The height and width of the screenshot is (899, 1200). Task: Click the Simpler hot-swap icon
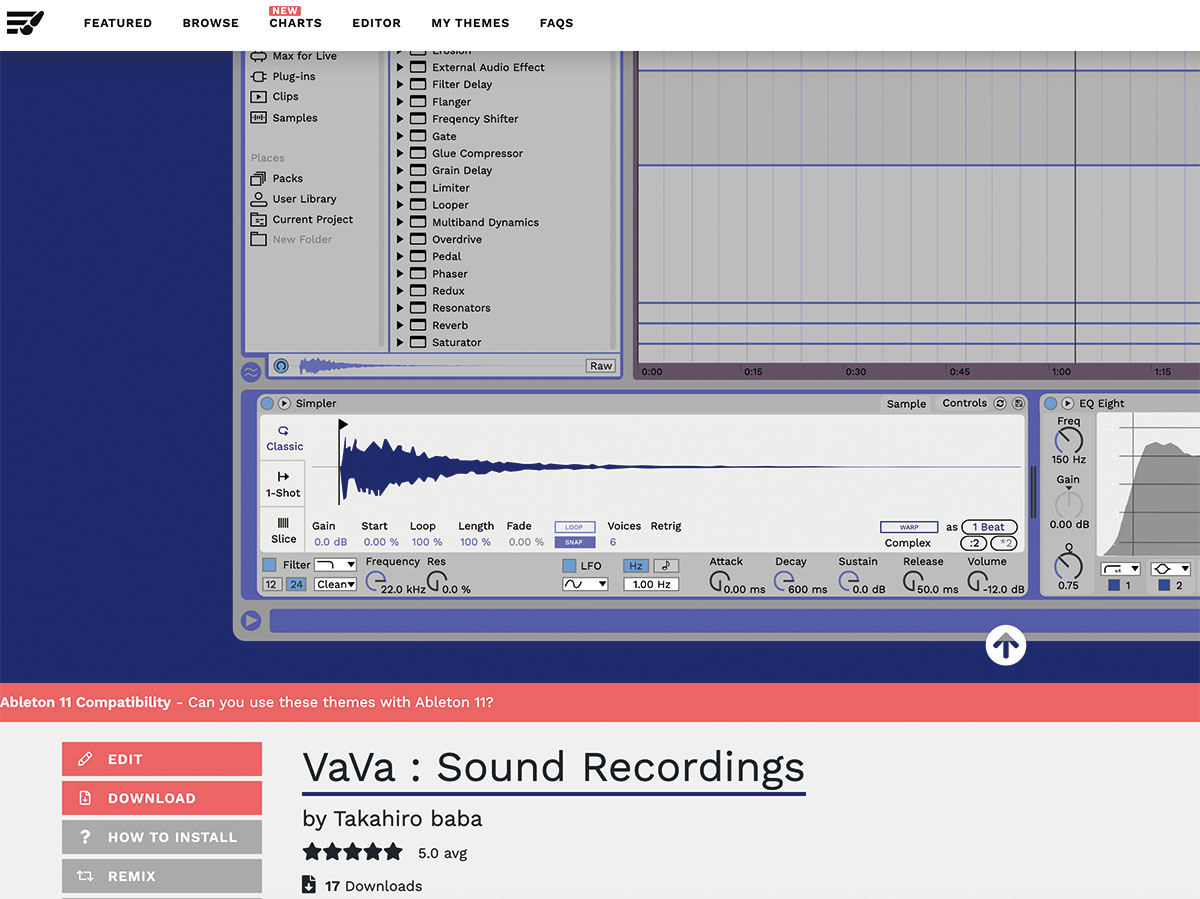tap(999, 403)
